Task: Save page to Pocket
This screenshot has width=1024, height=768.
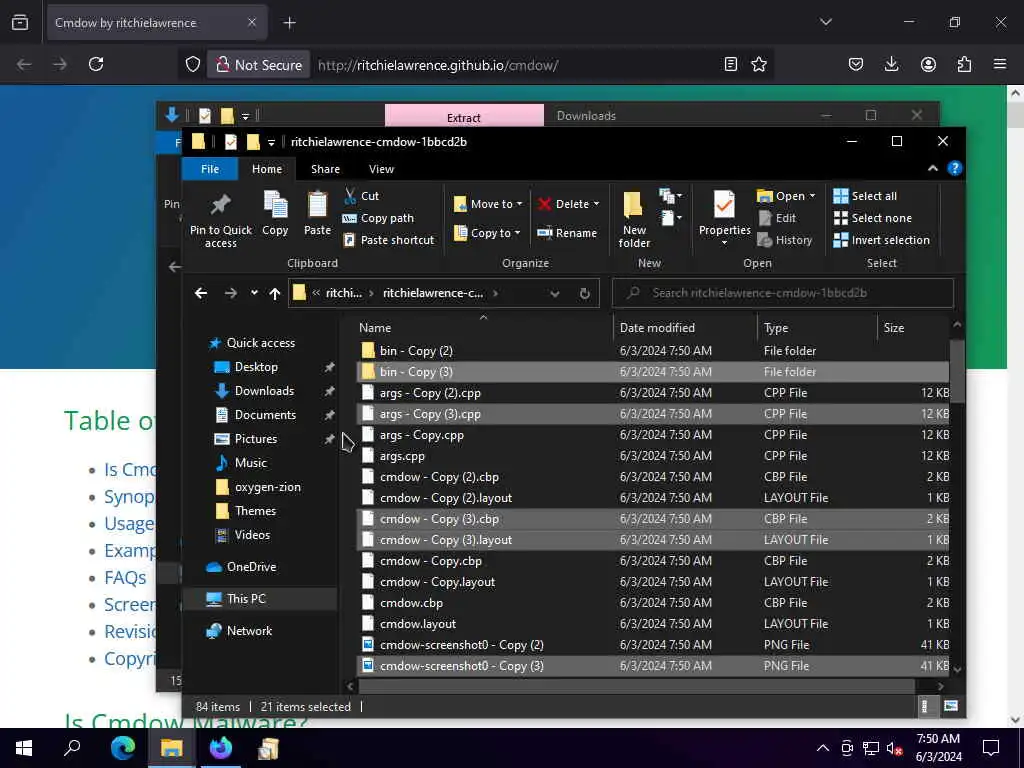Action: 856,64
